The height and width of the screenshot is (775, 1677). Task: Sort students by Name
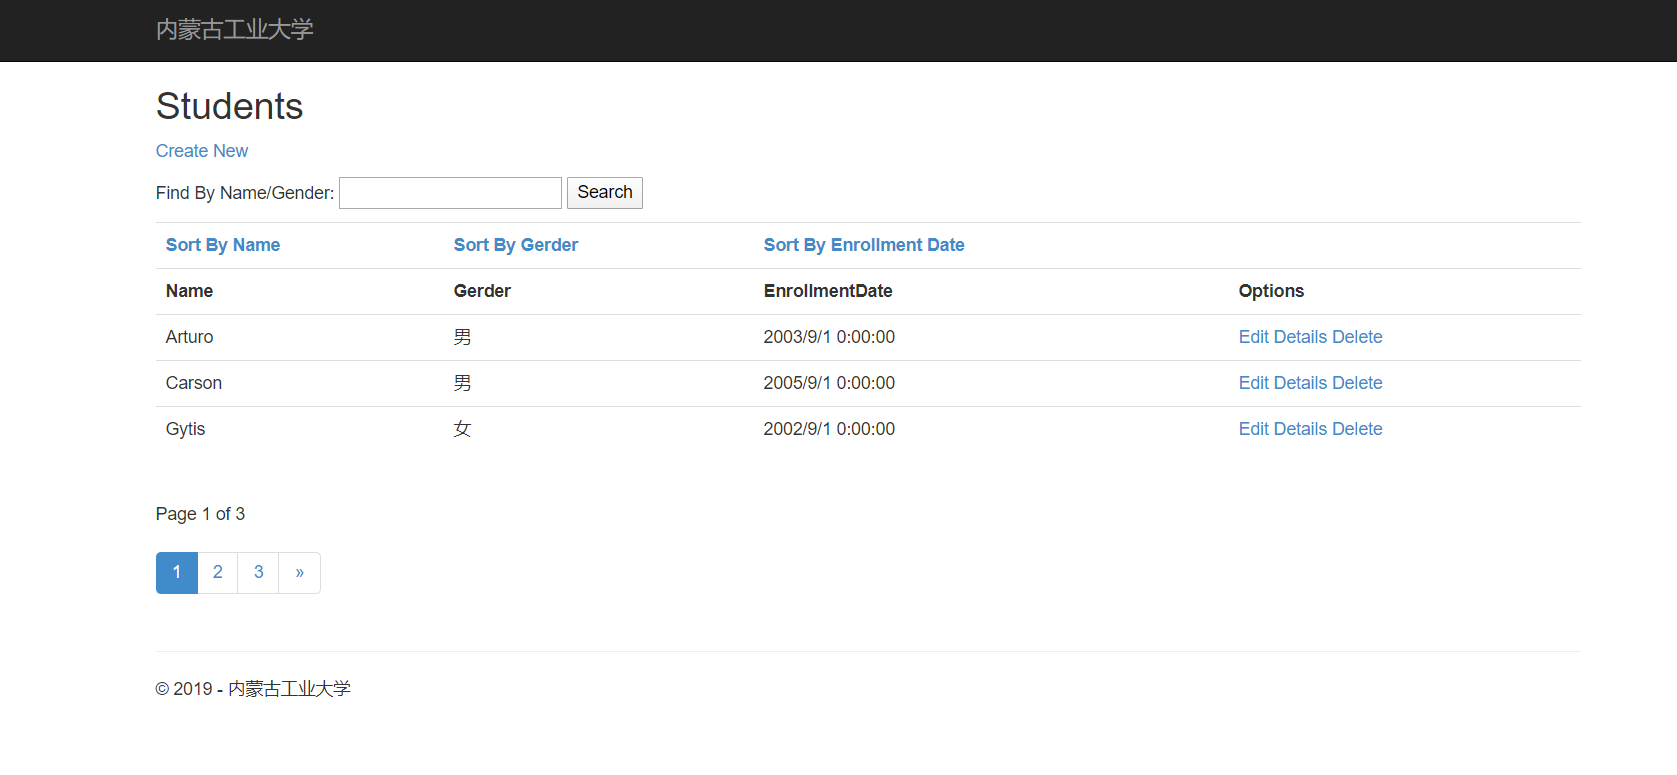(222, 245)
